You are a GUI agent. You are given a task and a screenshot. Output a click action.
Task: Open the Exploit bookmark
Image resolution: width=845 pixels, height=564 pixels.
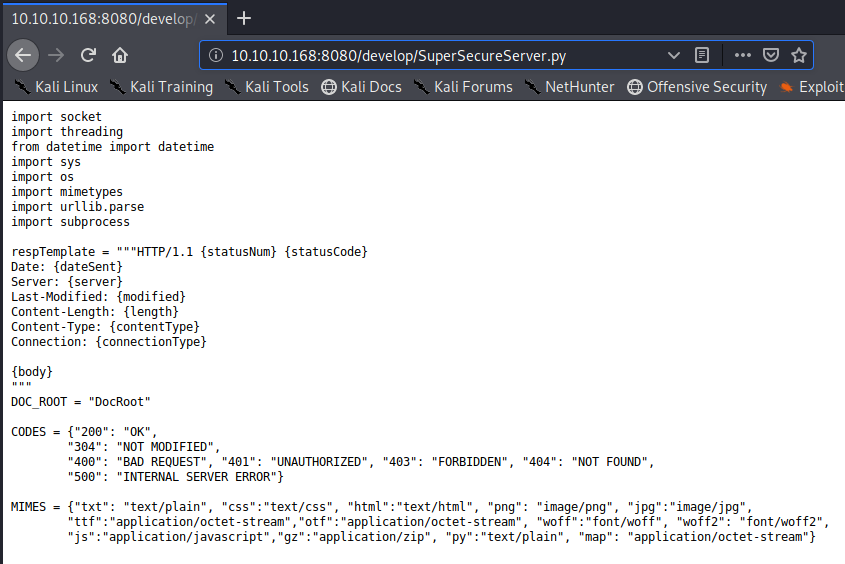(812, 87)
